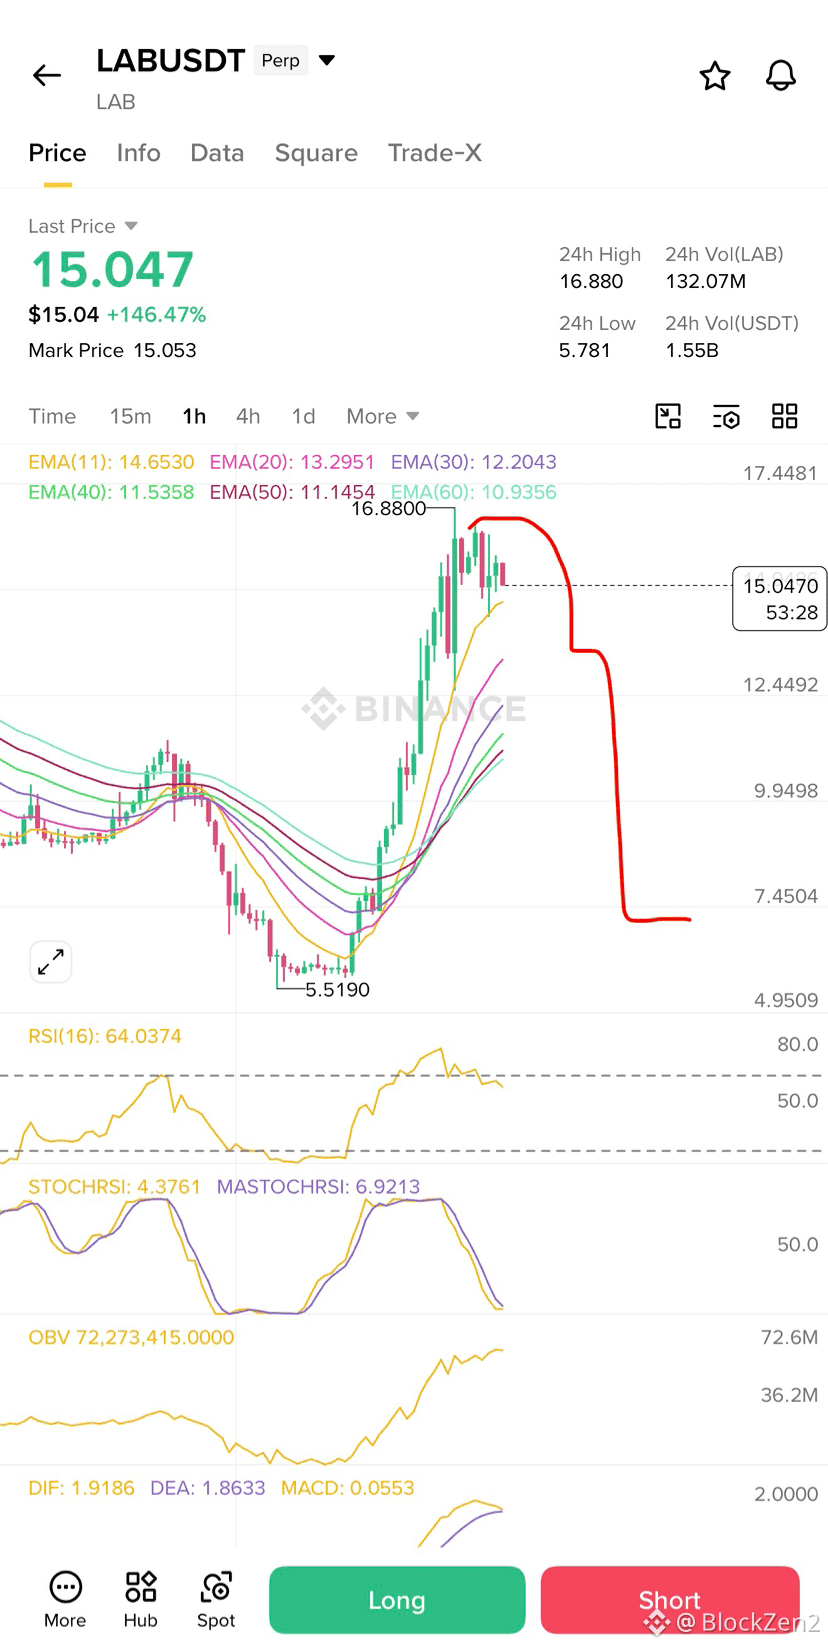Tap the OBV 72,273,415.0000 label
Image resolution: width=828 pixels, height=1648 pixels.
[x=131, y=1337]
